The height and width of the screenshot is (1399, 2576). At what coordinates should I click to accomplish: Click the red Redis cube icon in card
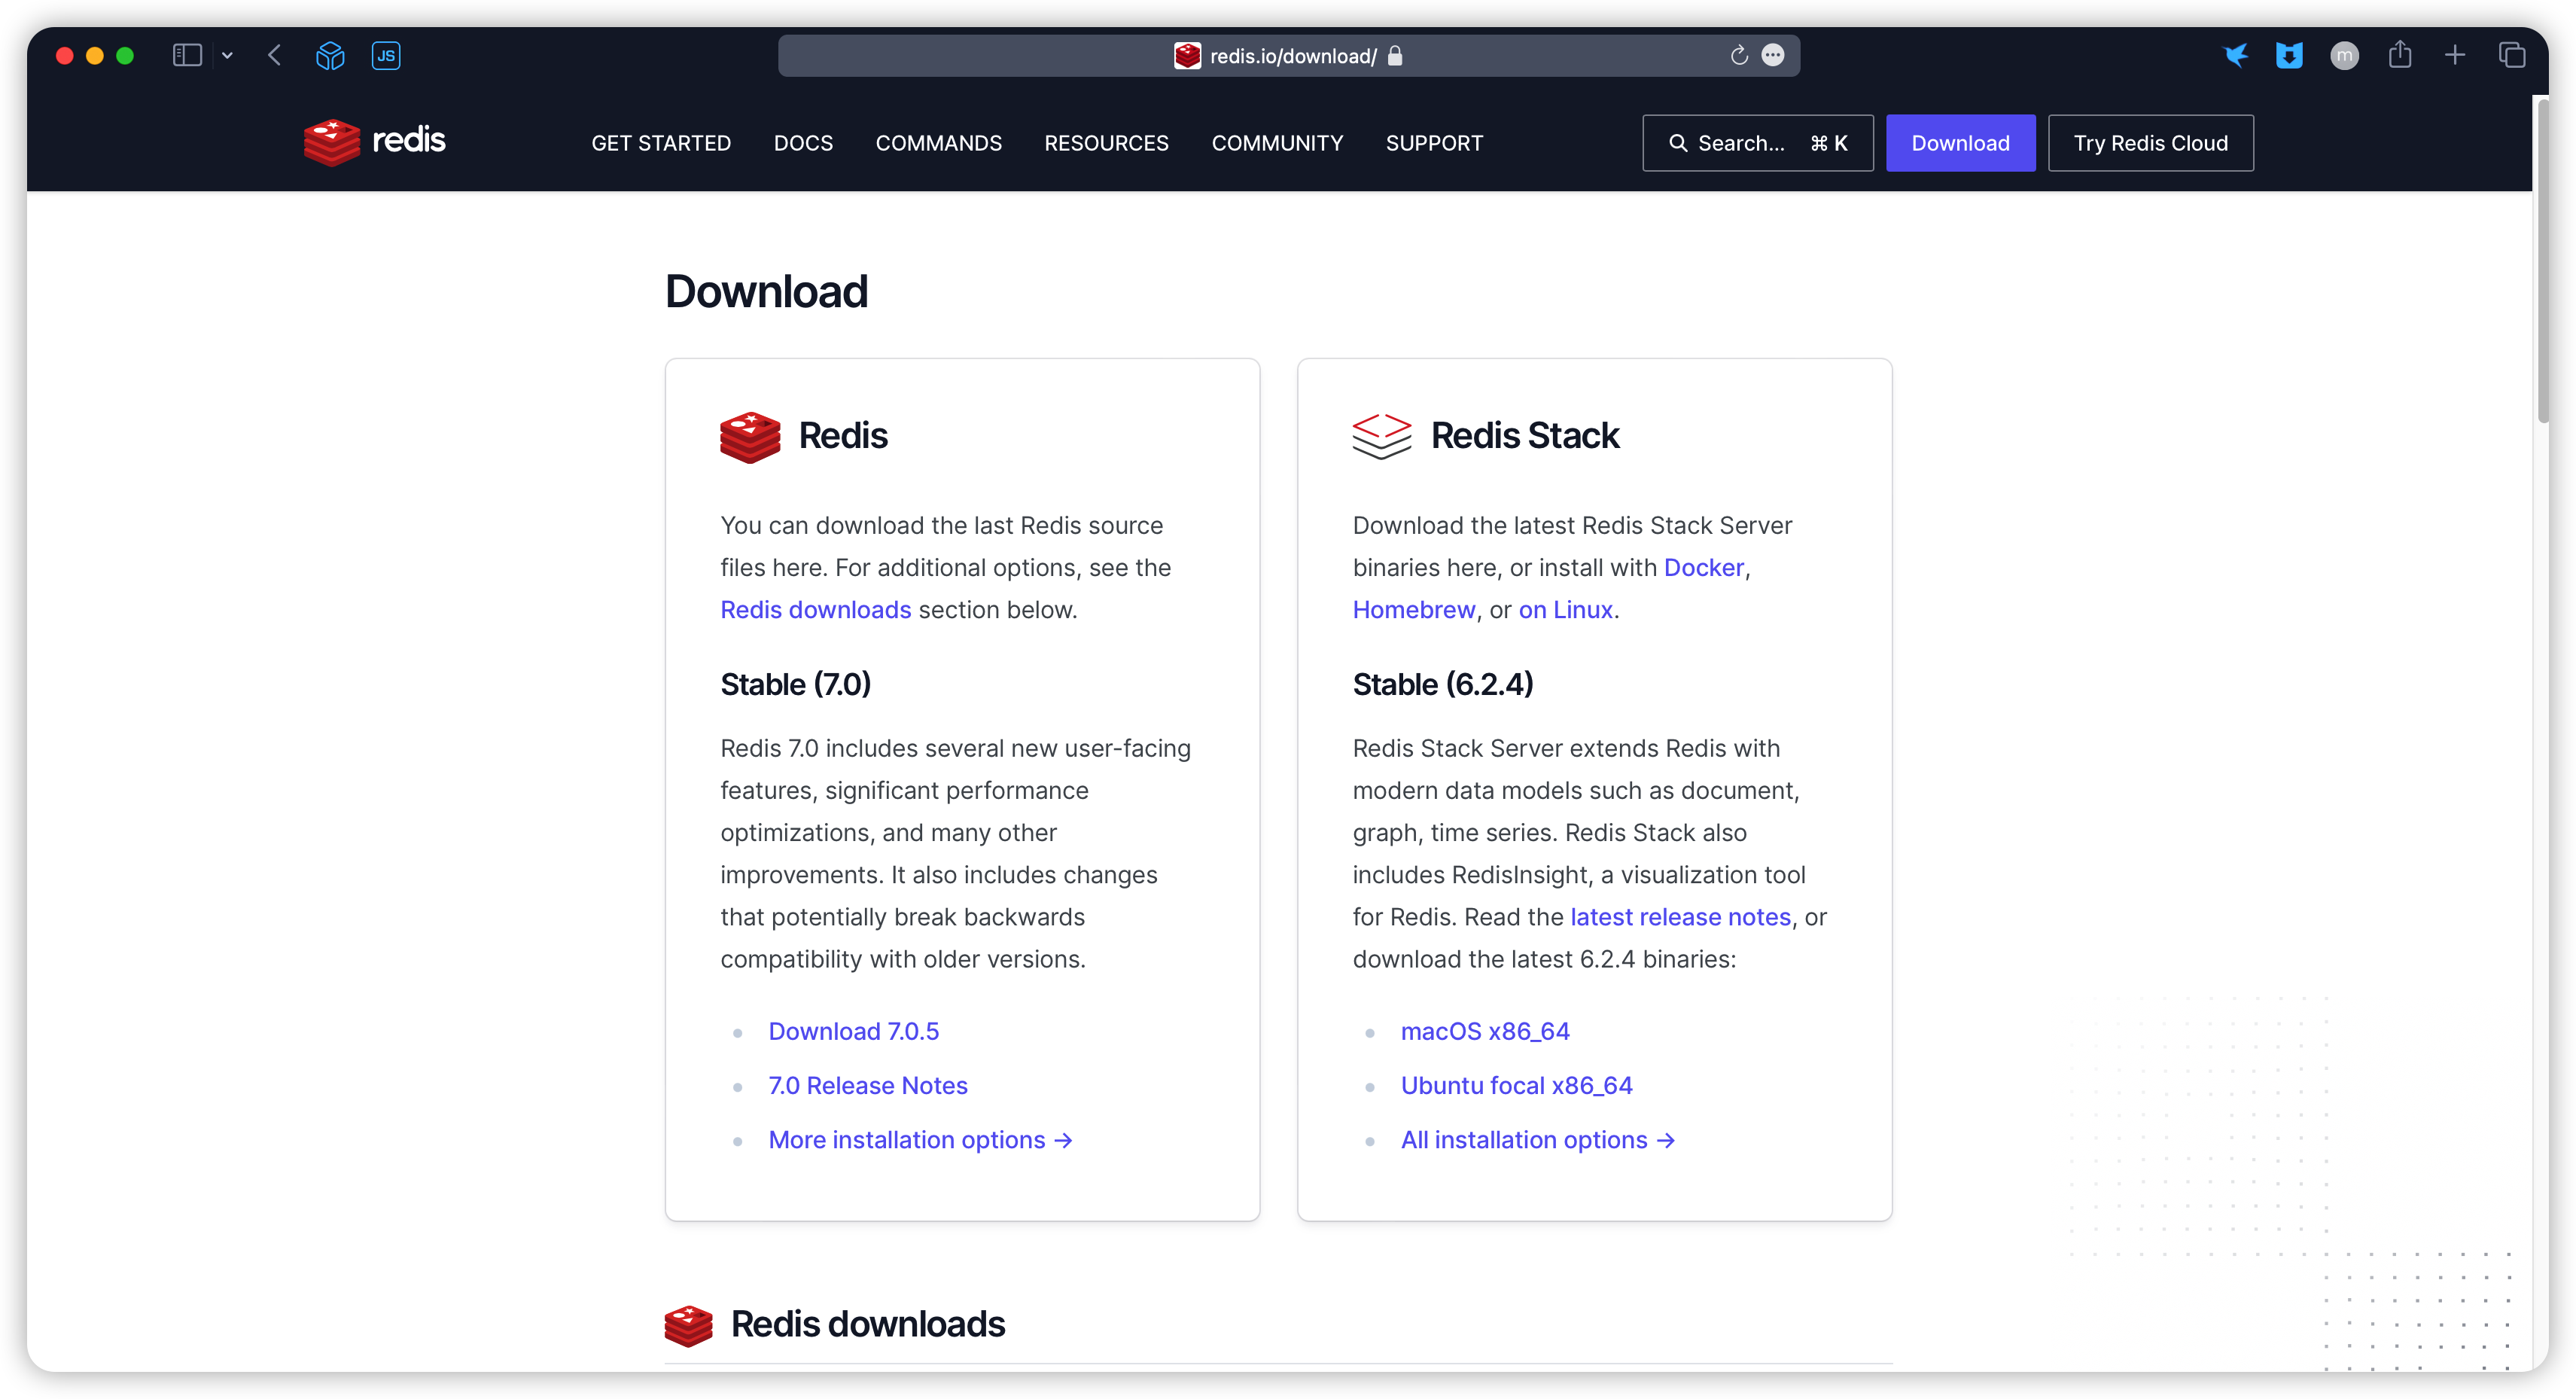pyautogui.click(x=750, y=437)
